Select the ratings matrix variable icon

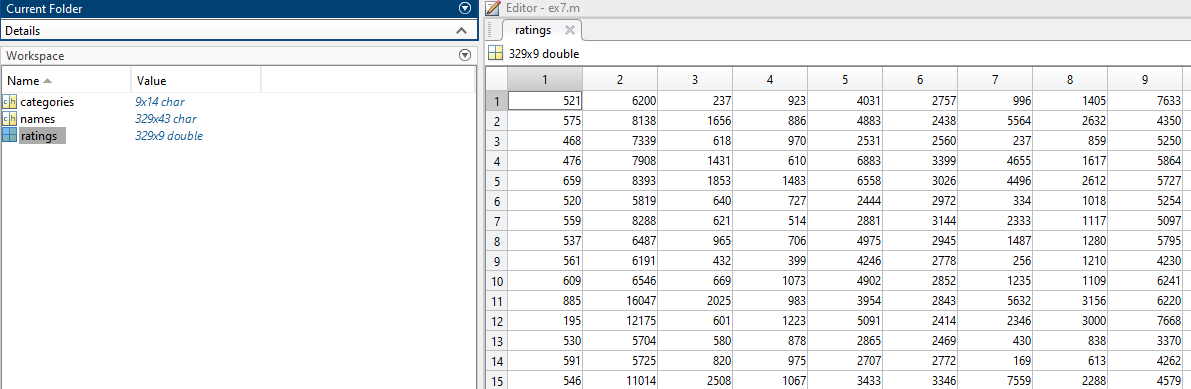[9, 136]
